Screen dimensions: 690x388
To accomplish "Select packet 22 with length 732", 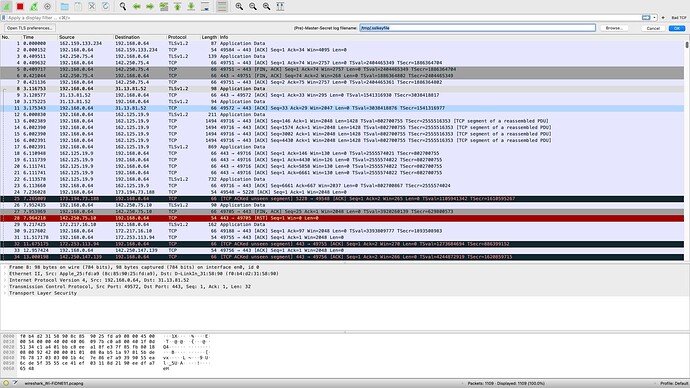I will (x=342, y=179).
